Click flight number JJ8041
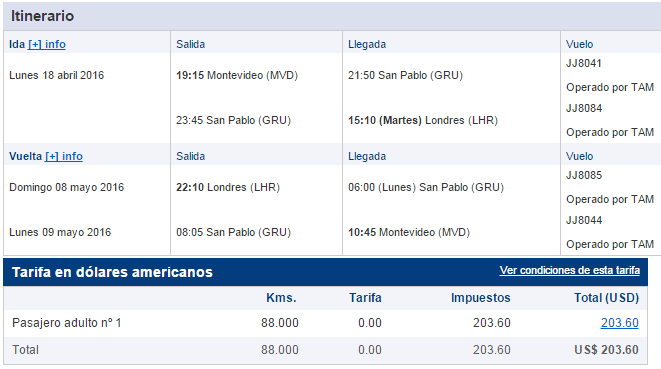This screenshot has height=369, width=661. click(x=583, y=63)
